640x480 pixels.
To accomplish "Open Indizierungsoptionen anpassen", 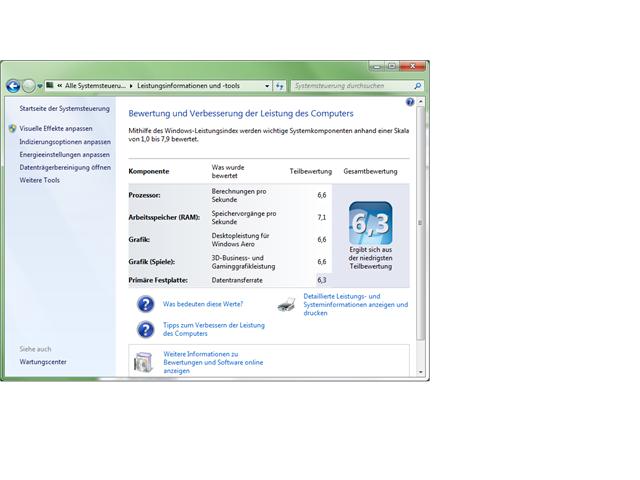I will (x=65, y=142).
